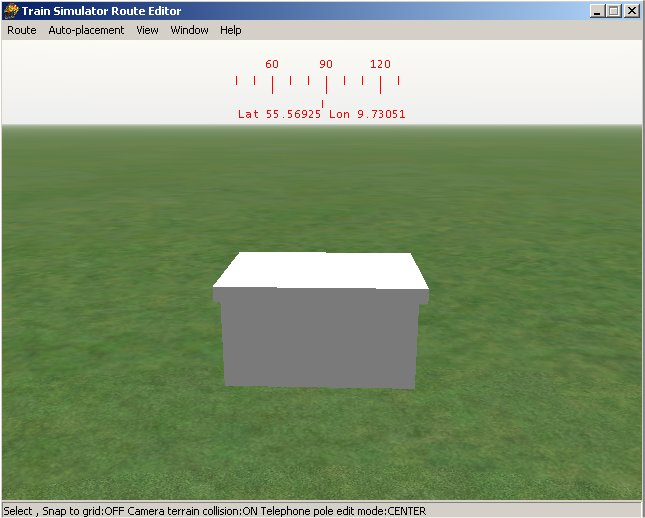Click the Select mode status text

click(18, 511)
